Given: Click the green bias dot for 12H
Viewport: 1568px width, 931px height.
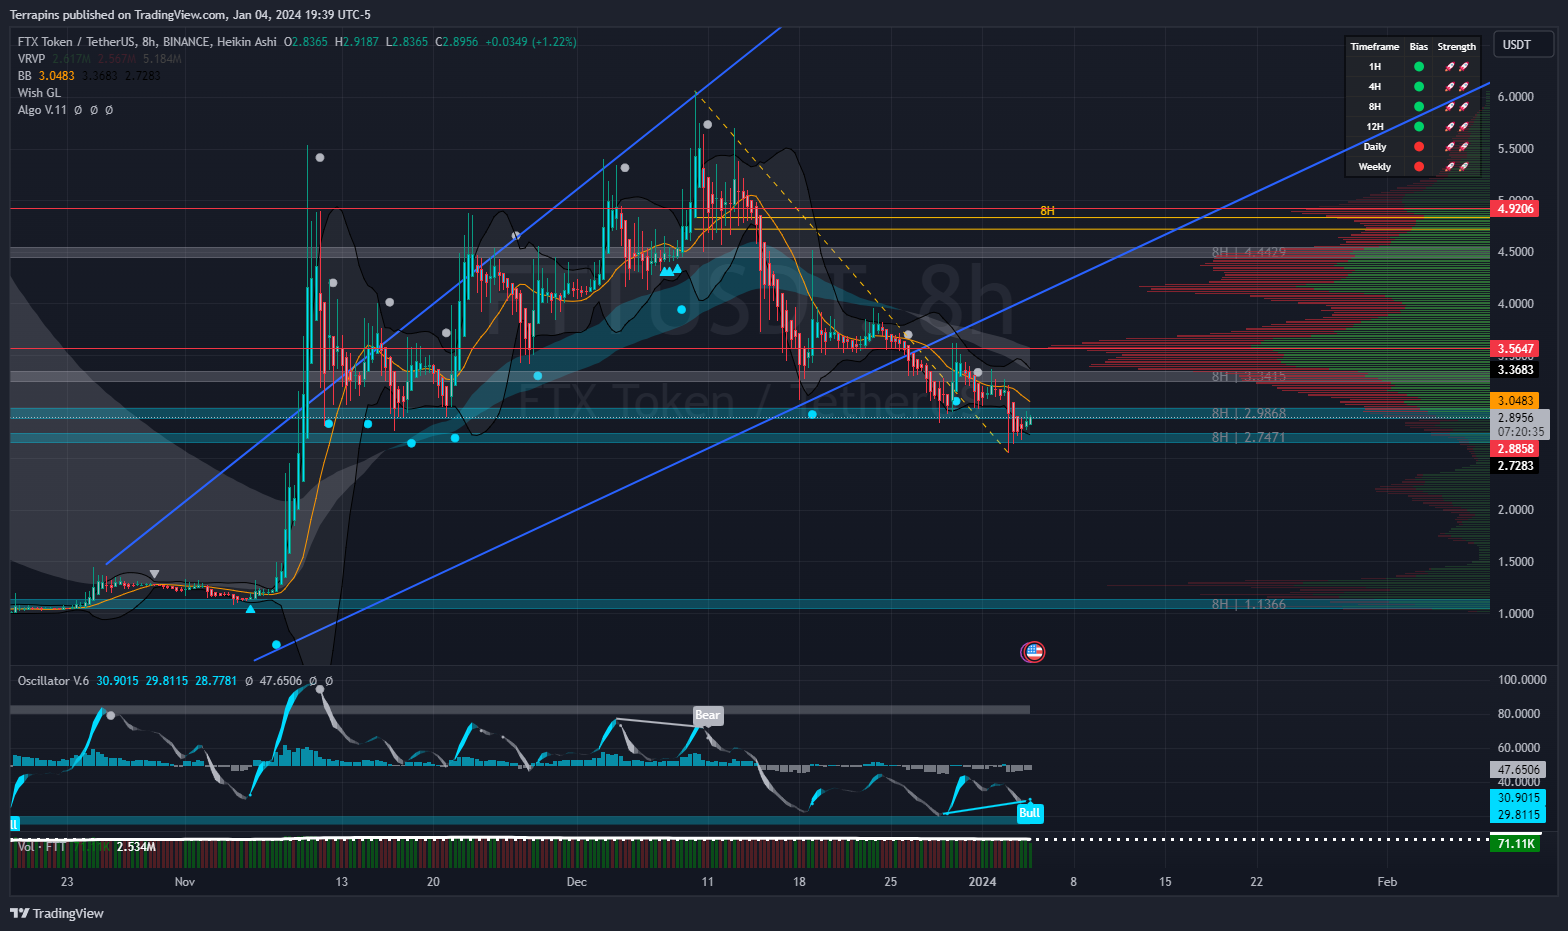Looking at the screenshot, I should [x=1418, y=127].
